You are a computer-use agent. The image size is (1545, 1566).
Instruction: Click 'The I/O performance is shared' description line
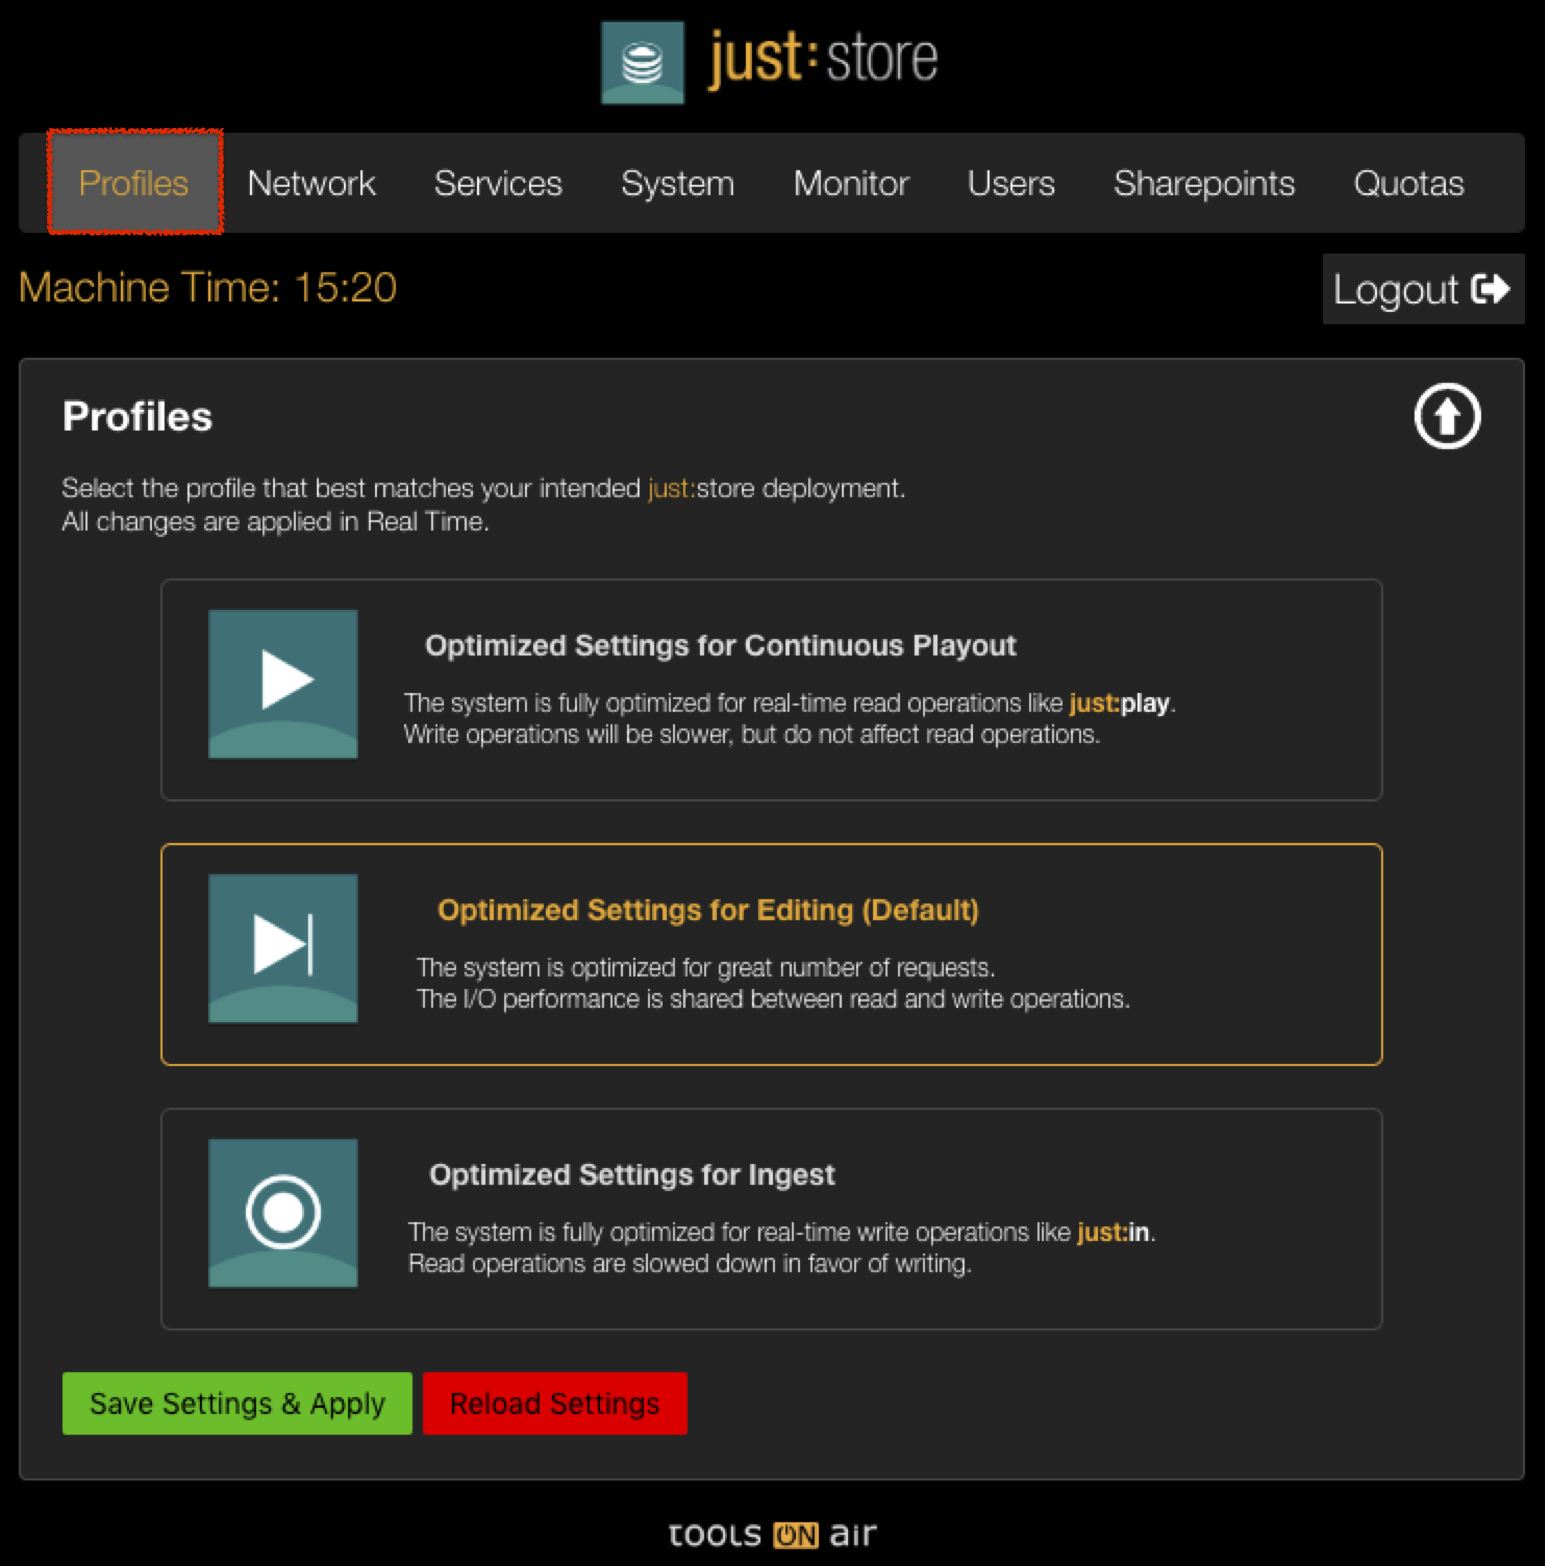click(x=773, y=999)
